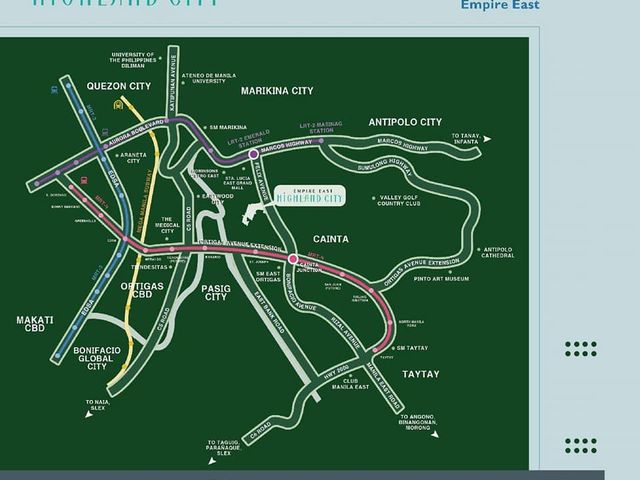Click the Antipolo Cathedral label
Viewport: 640px width, 480px height.
[498, 252]
